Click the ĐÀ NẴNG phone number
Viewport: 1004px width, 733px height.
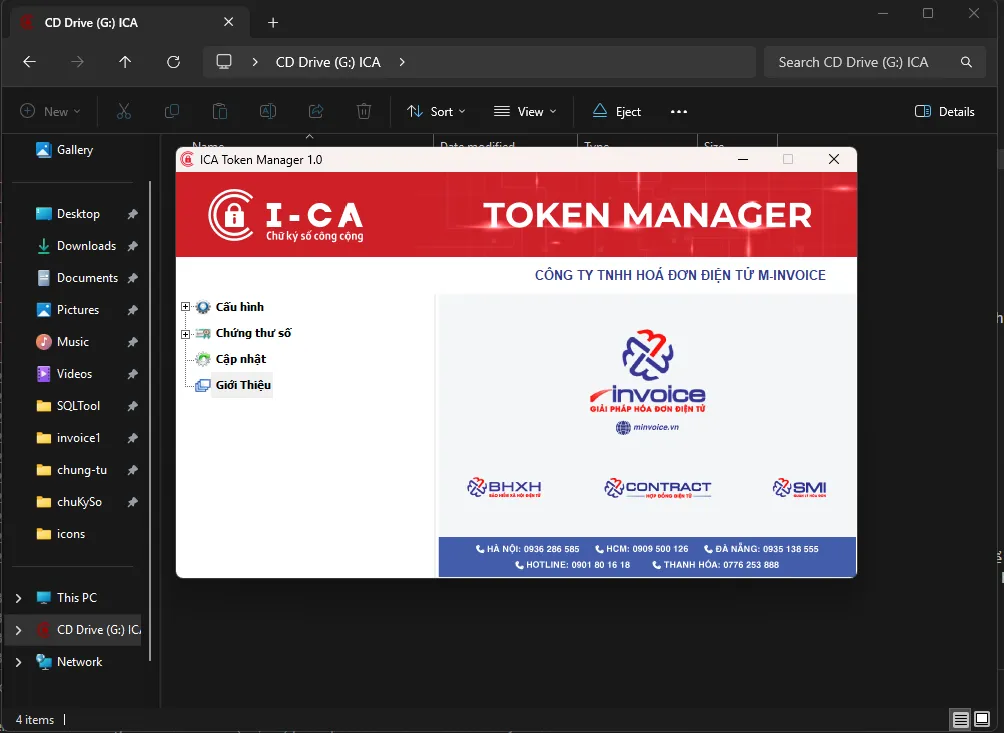pos(761,549)
